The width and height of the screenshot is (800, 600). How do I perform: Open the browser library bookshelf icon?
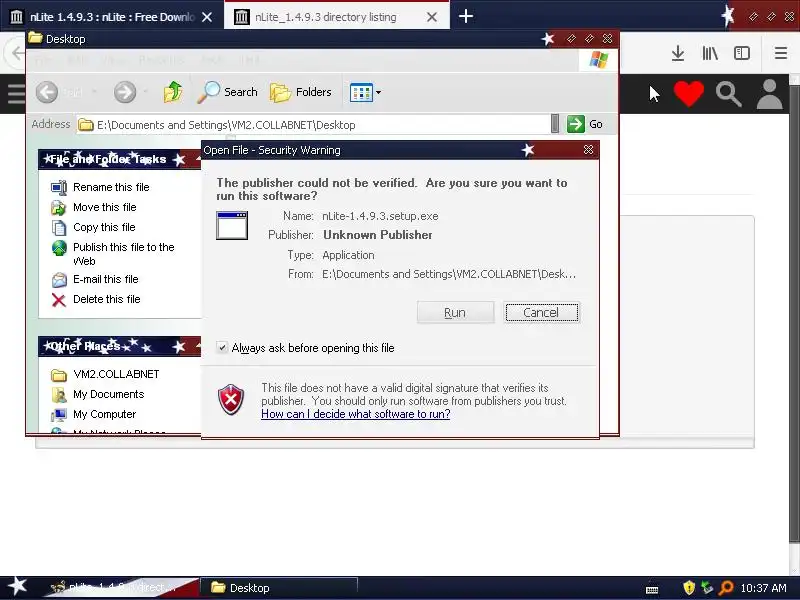tap(710, 53)
